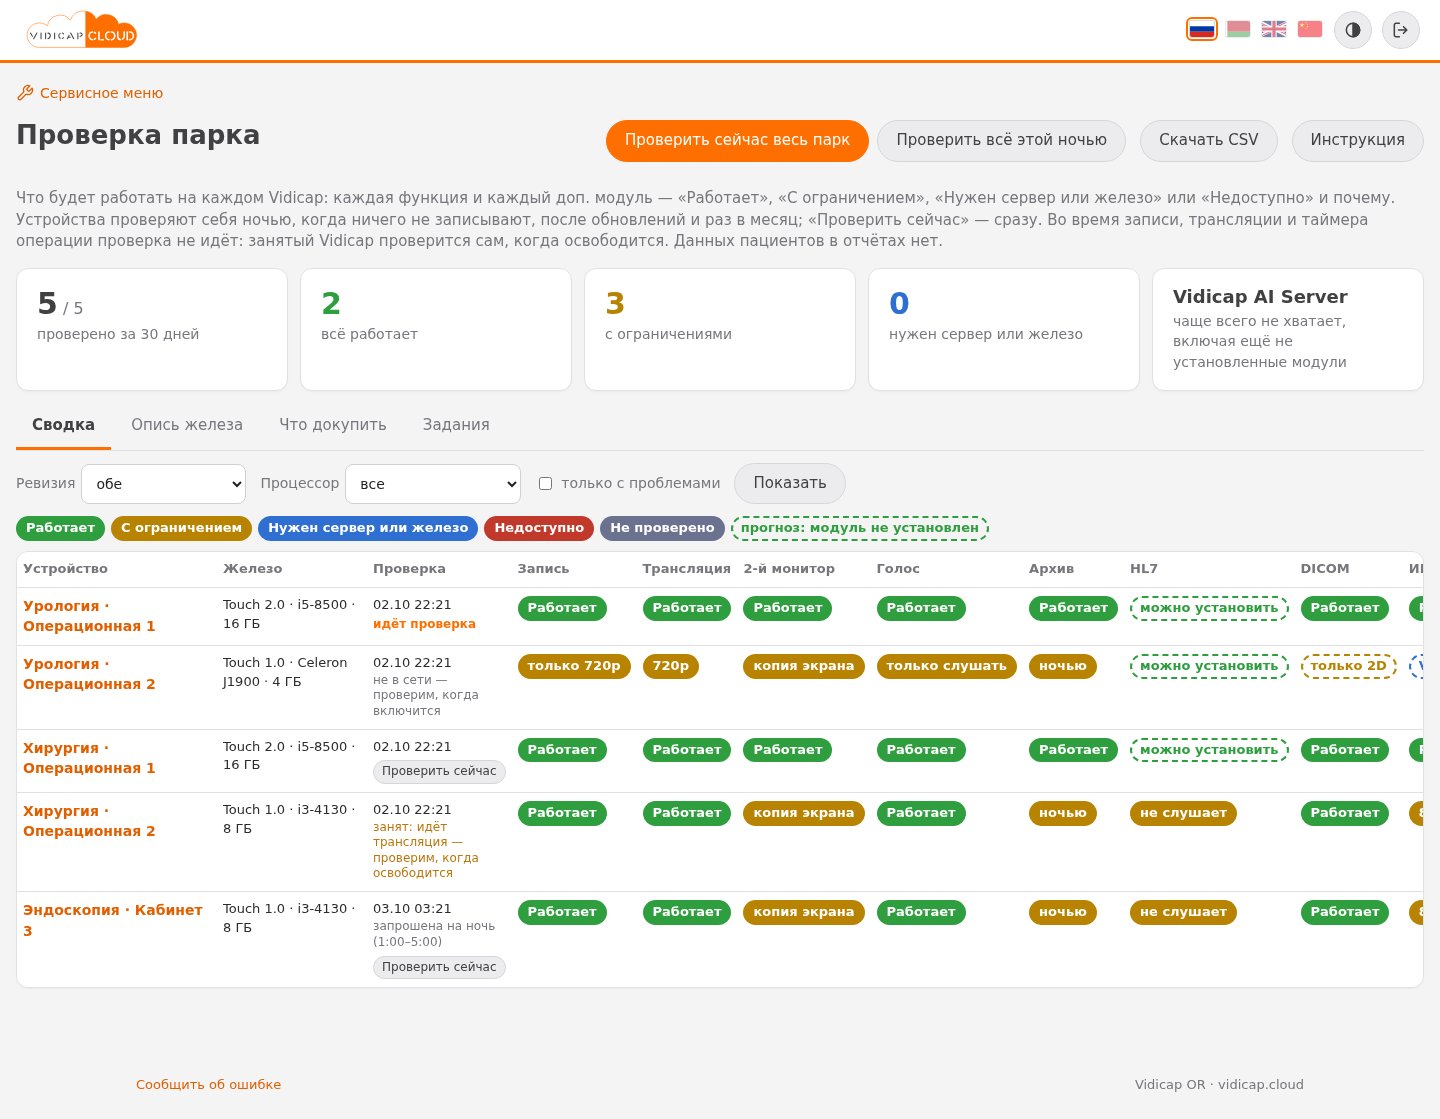
Task: Click the Показать button
Action: (x=790, y=483)
